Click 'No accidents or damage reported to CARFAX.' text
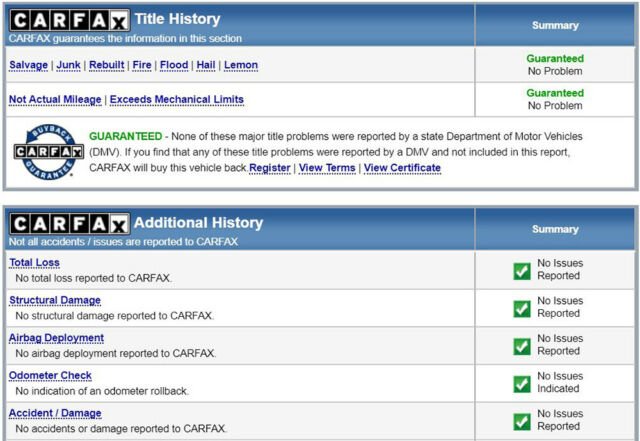The image size is (640, 441). point(121,428)
